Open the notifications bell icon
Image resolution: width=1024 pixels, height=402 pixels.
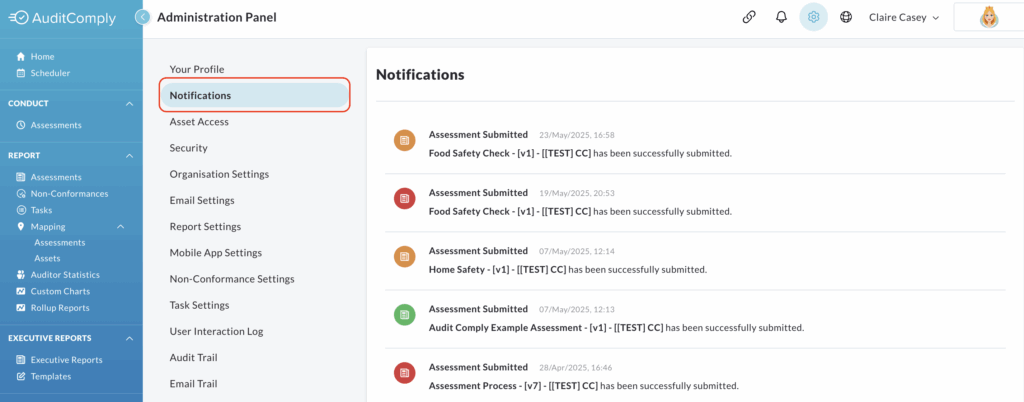(x=781, y=18)
